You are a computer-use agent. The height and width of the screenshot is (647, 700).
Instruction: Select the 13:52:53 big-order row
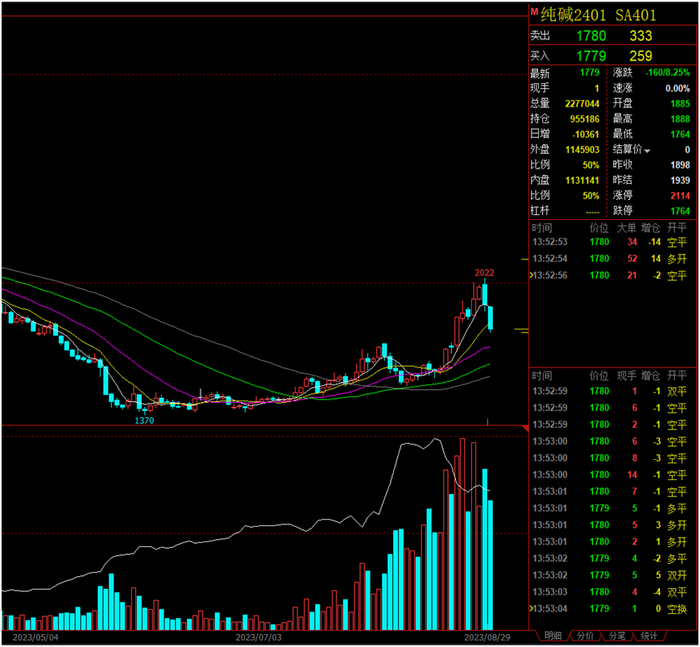pos(609,242)
